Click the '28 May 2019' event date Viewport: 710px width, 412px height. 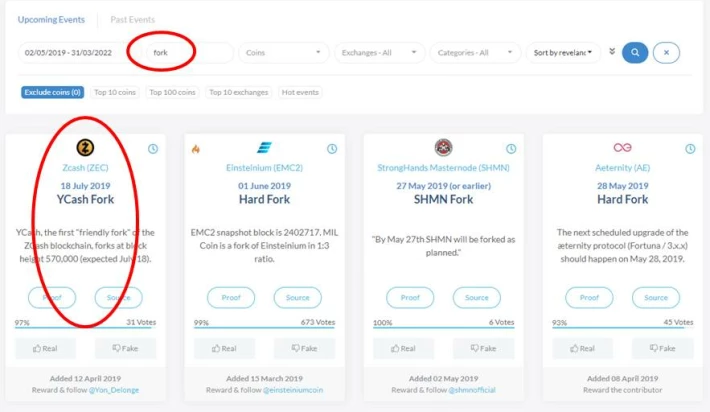[x=623, y=186]
